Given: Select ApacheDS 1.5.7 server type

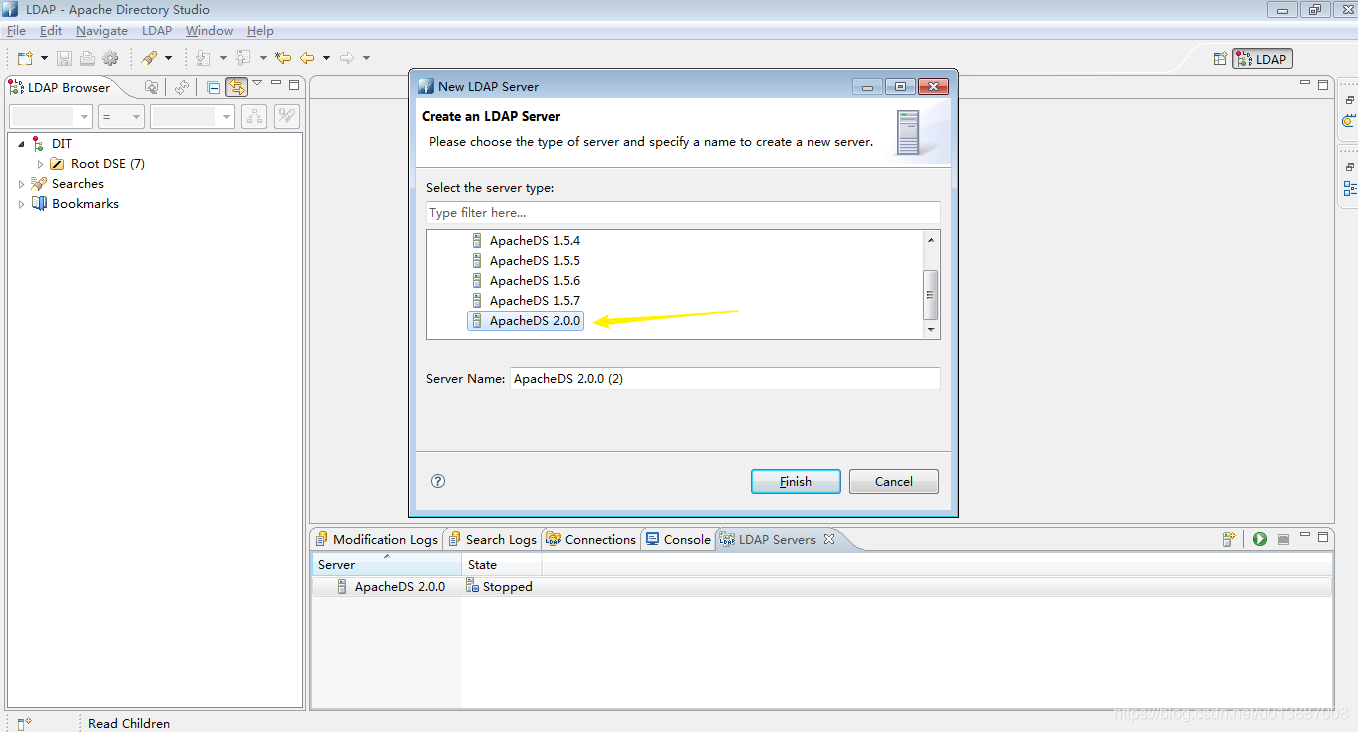Looking at the screenshot, I should (534, 301).
